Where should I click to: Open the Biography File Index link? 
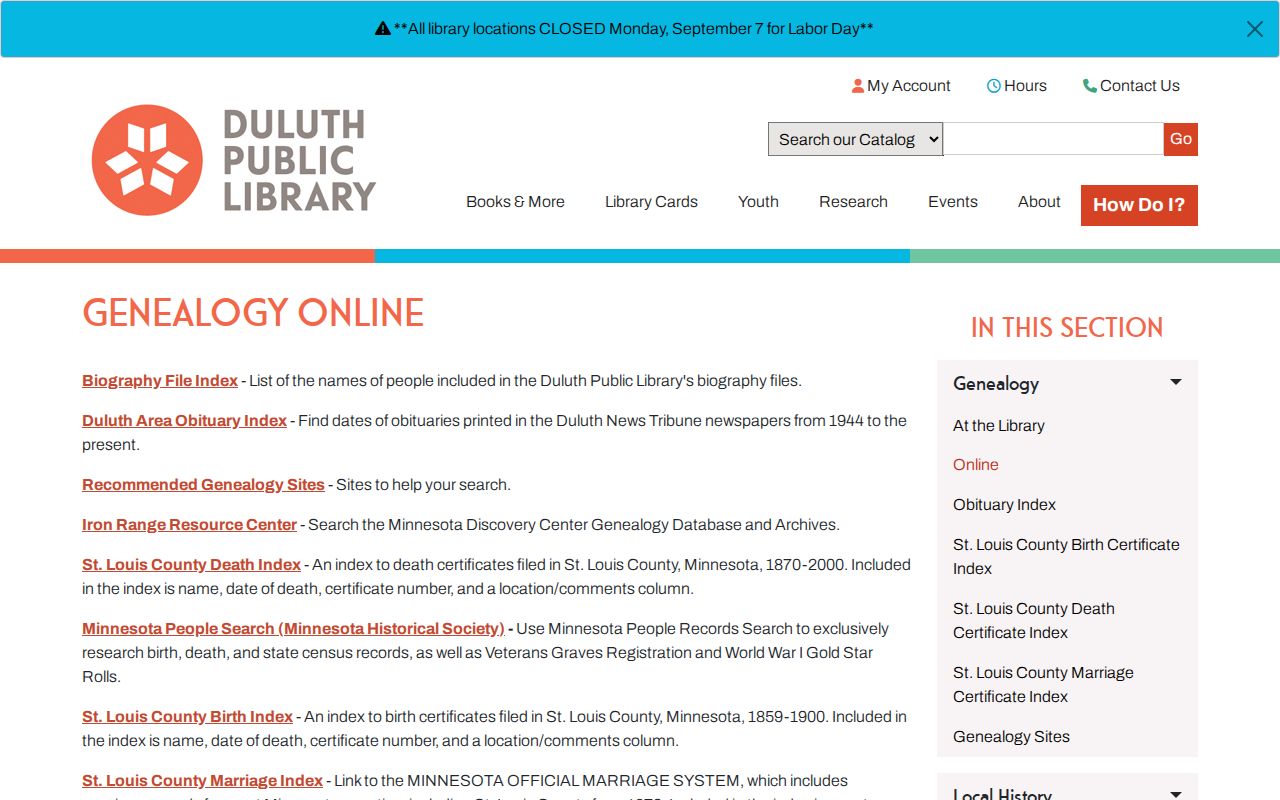160,381
